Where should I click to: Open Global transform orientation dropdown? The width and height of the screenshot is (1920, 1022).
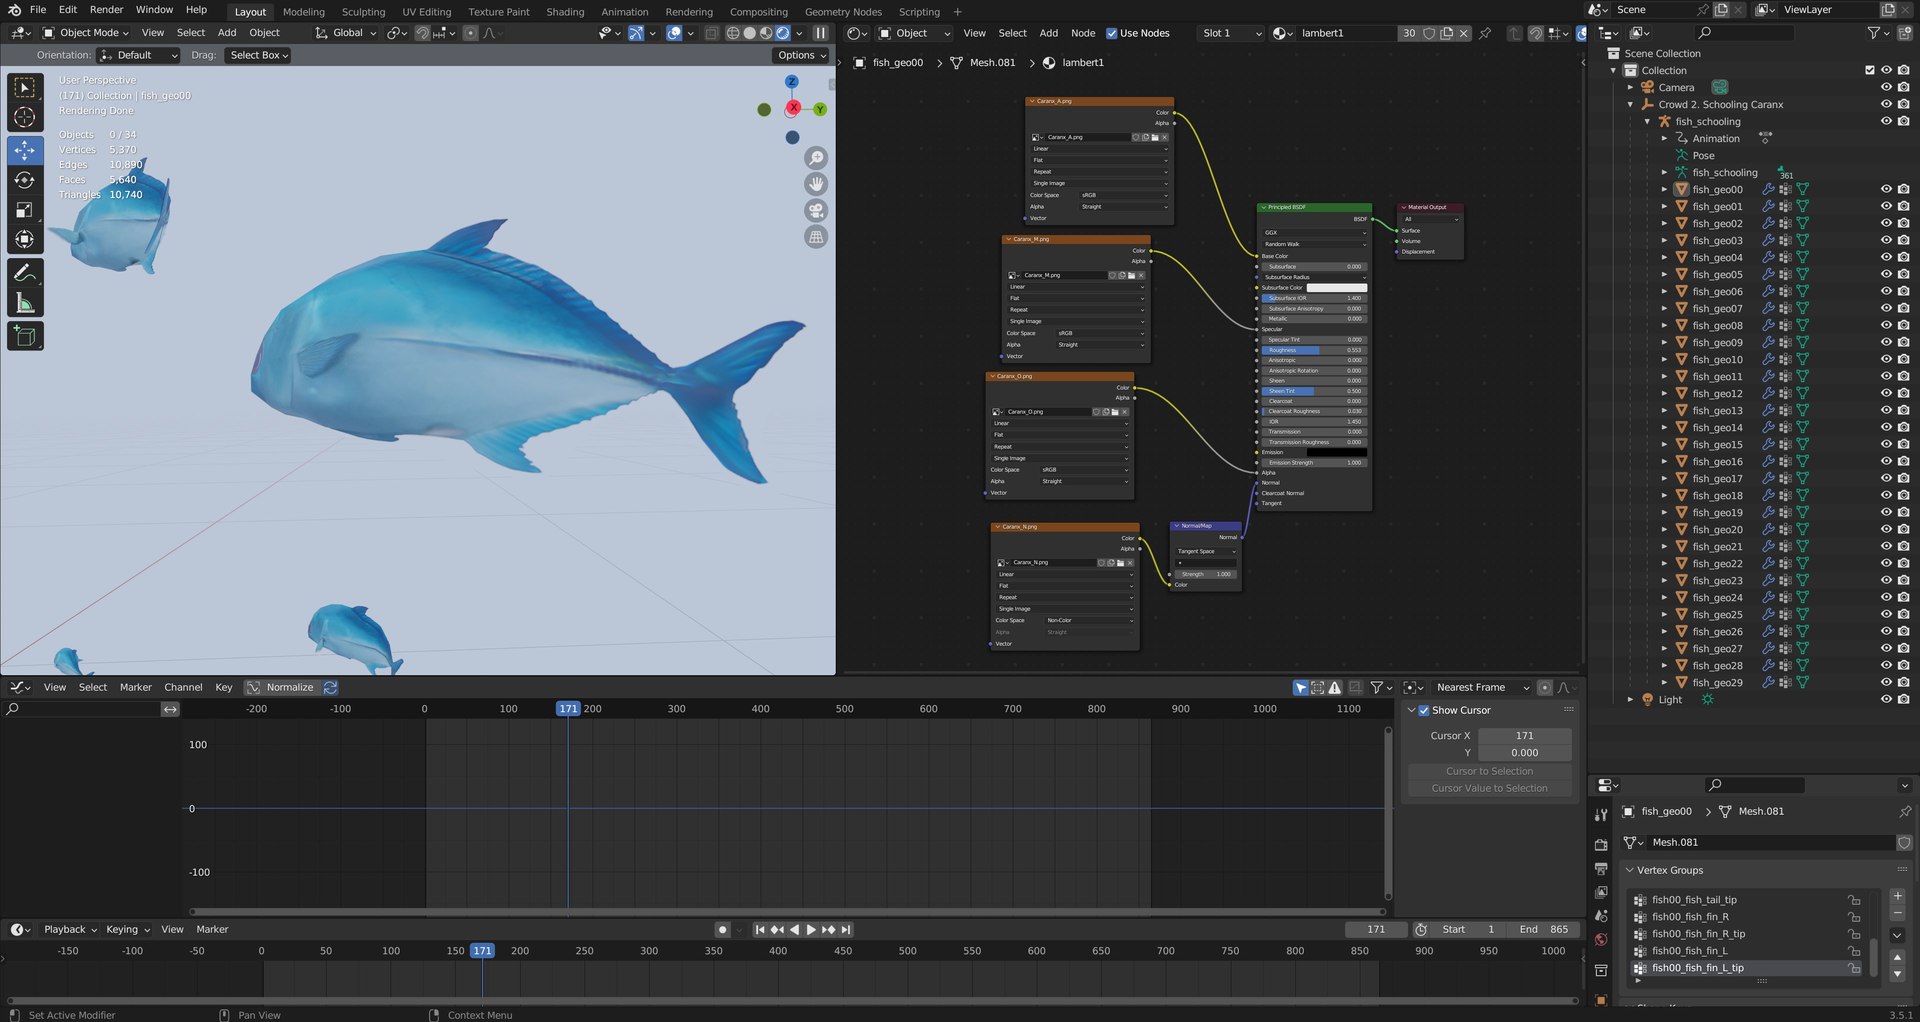coord(346,33)
